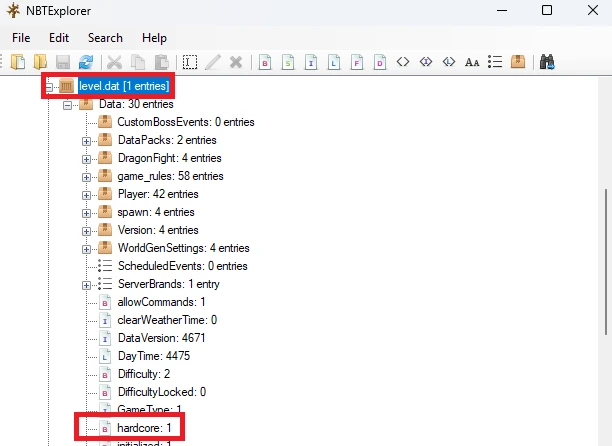The width and height of the screenshot is (612, 446).
Task: Select the allowCommands: 1 tag
Action: coord(161,302)
